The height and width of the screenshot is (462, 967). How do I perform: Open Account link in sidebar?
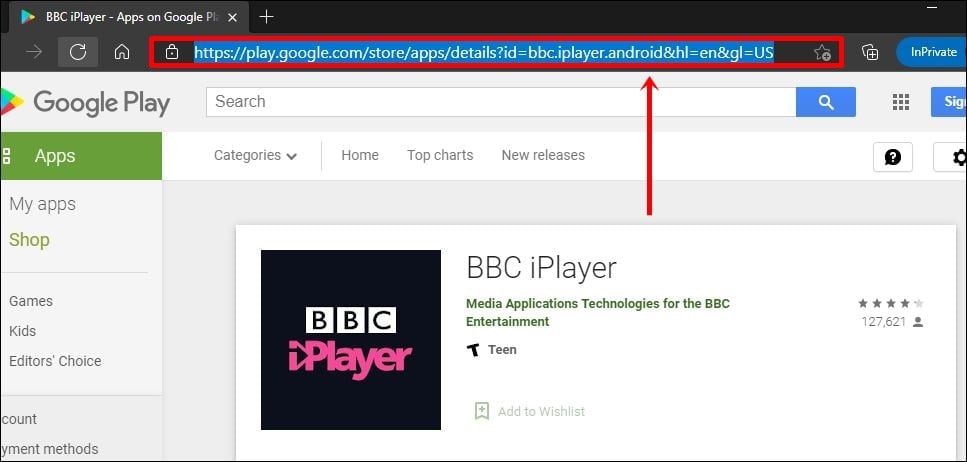[19, 419]
